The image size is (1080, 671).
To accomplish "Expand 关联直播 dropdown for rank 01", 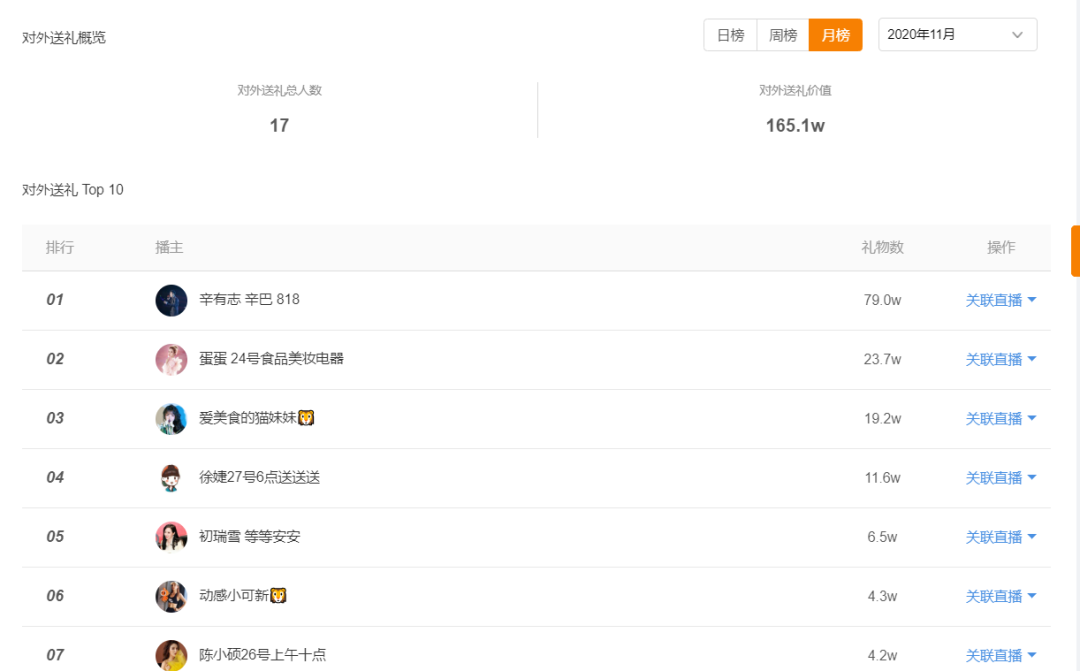I will click(x=1001, y=300).
